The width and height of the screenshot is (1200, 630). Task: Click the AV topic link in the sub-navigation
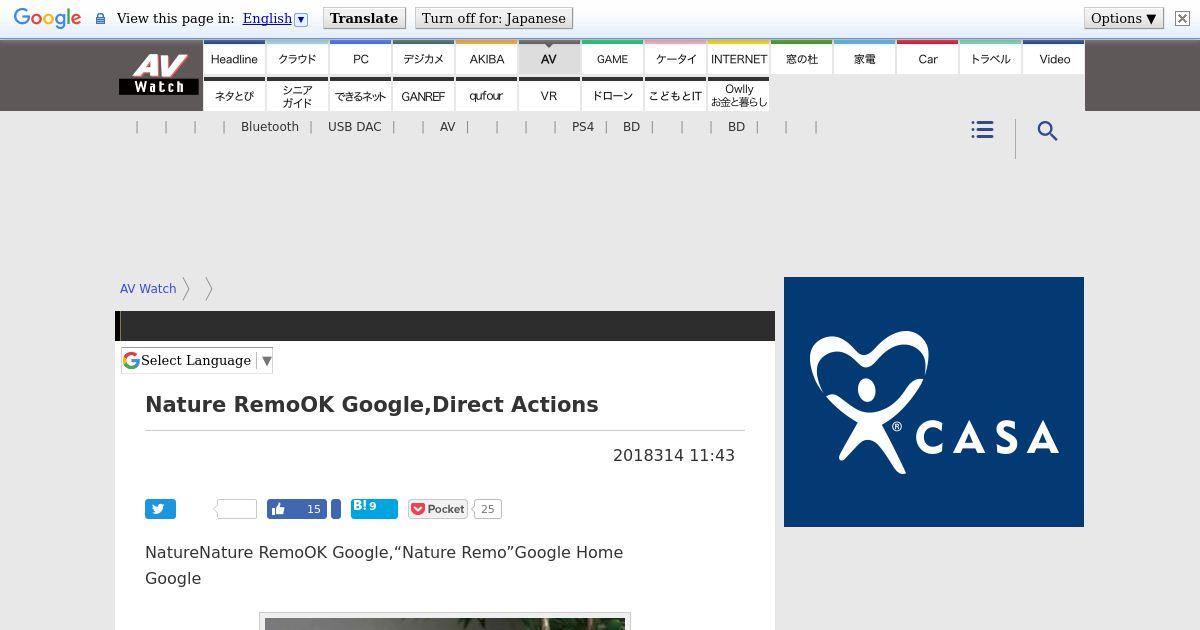[x=447, y=127]
